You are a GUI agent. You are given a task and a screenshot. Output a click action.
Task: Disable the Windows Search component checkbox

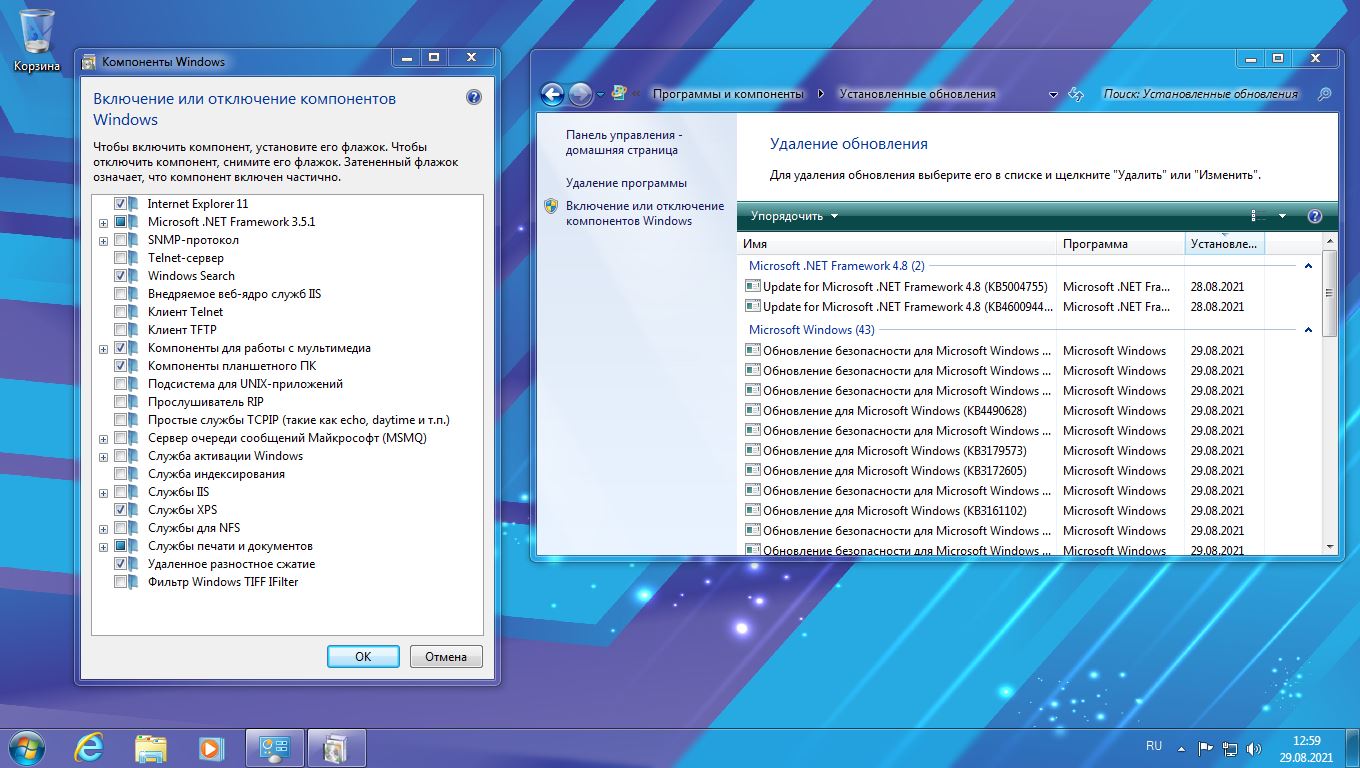click(121, 276)
